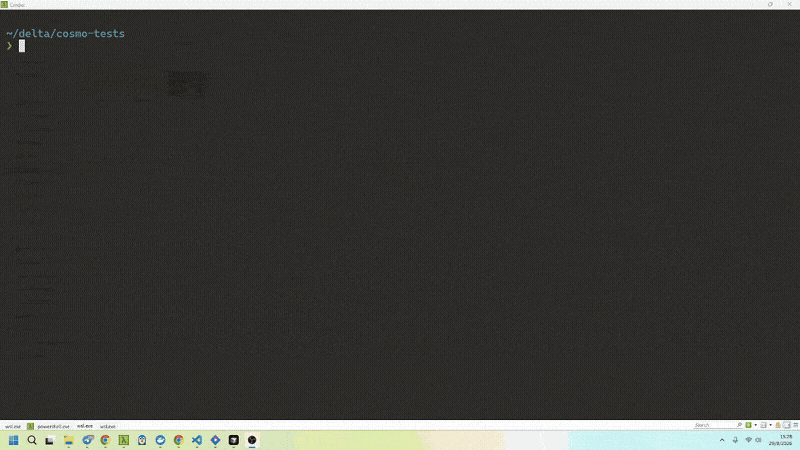Open the blue round whale icon on taskbar
The image size is (800, 450).
point(160,440)
